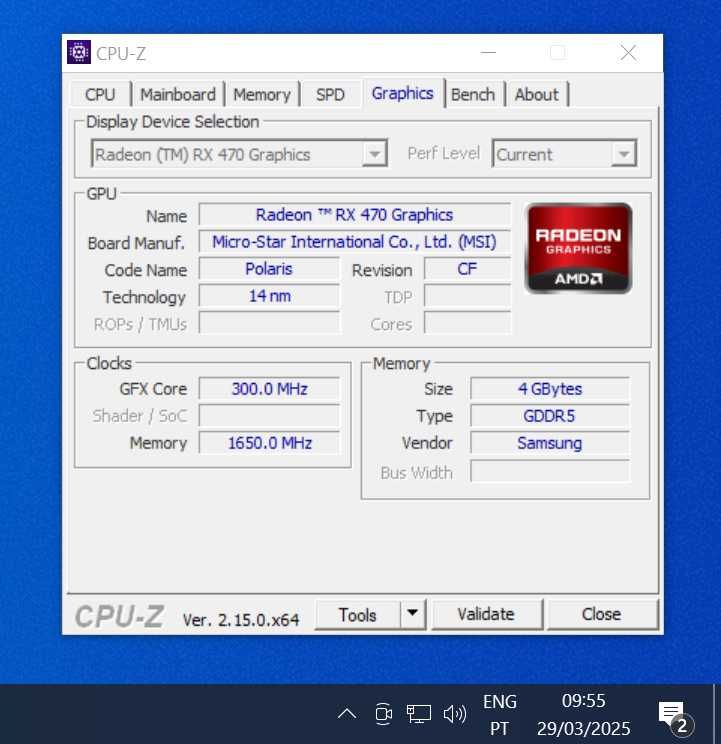Screen dimensions: 721x744
Task: Click the memory size 4 GBytes value
Action: click(x=550, y=389)
